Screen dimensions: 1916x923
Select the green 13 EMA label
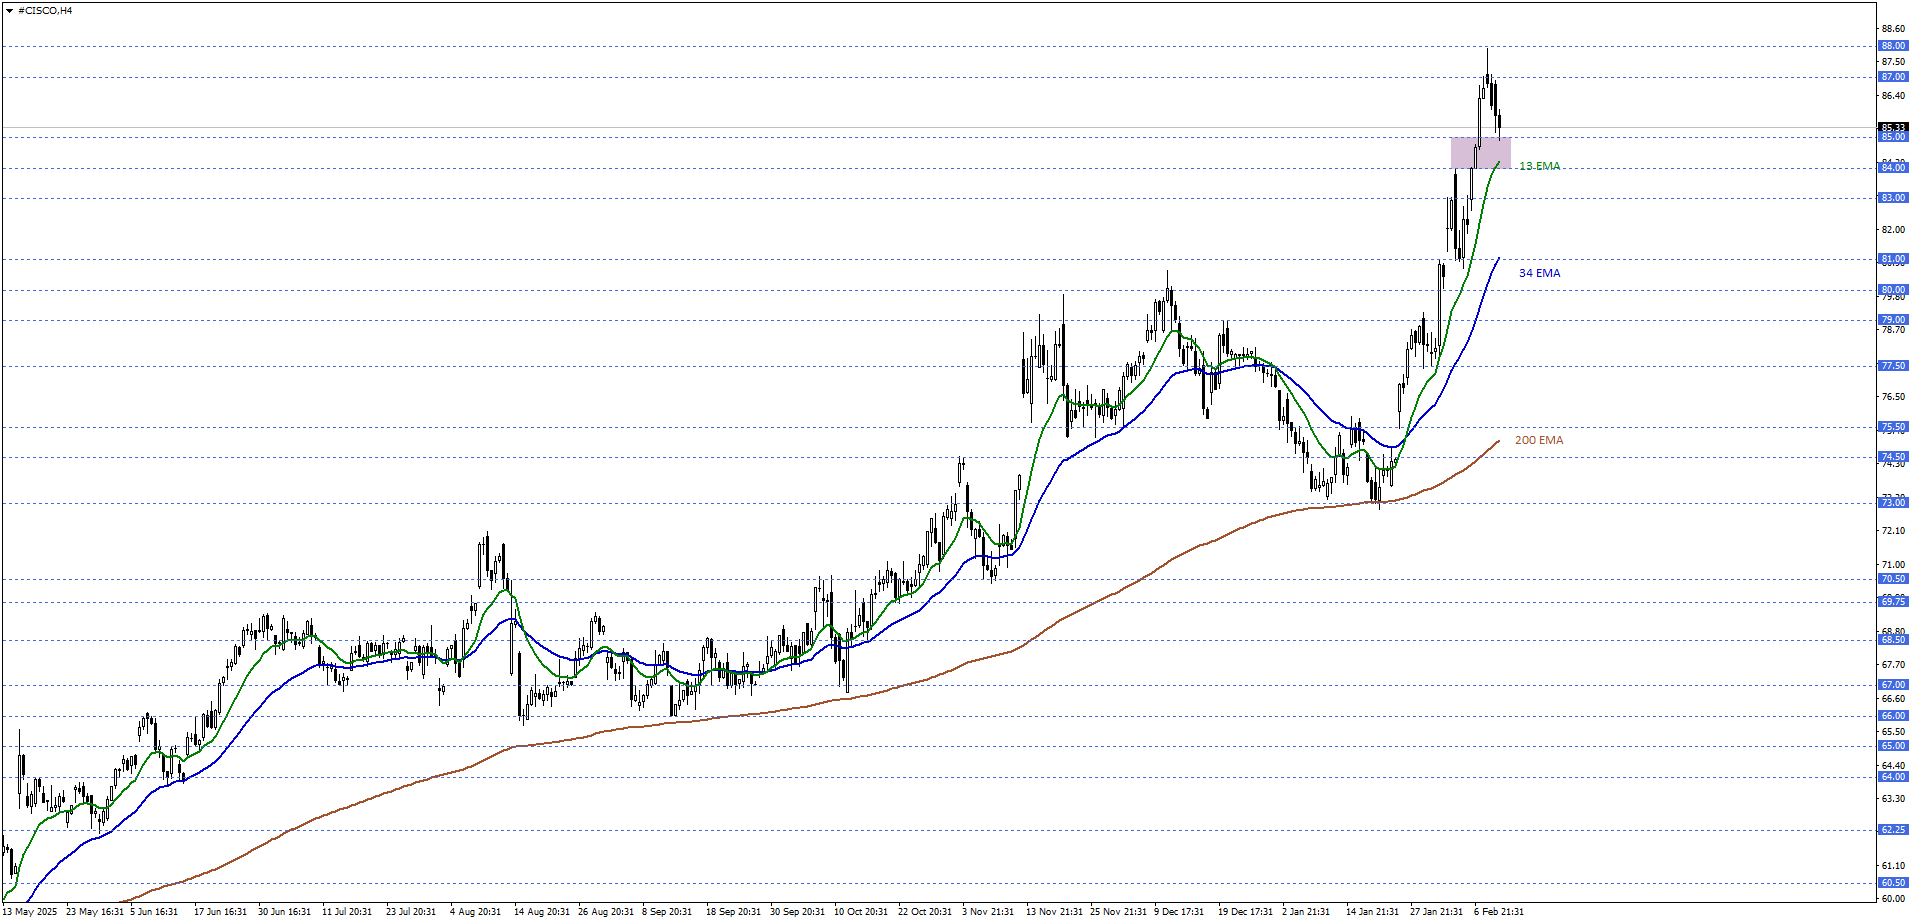click(x=1539, y=166)
